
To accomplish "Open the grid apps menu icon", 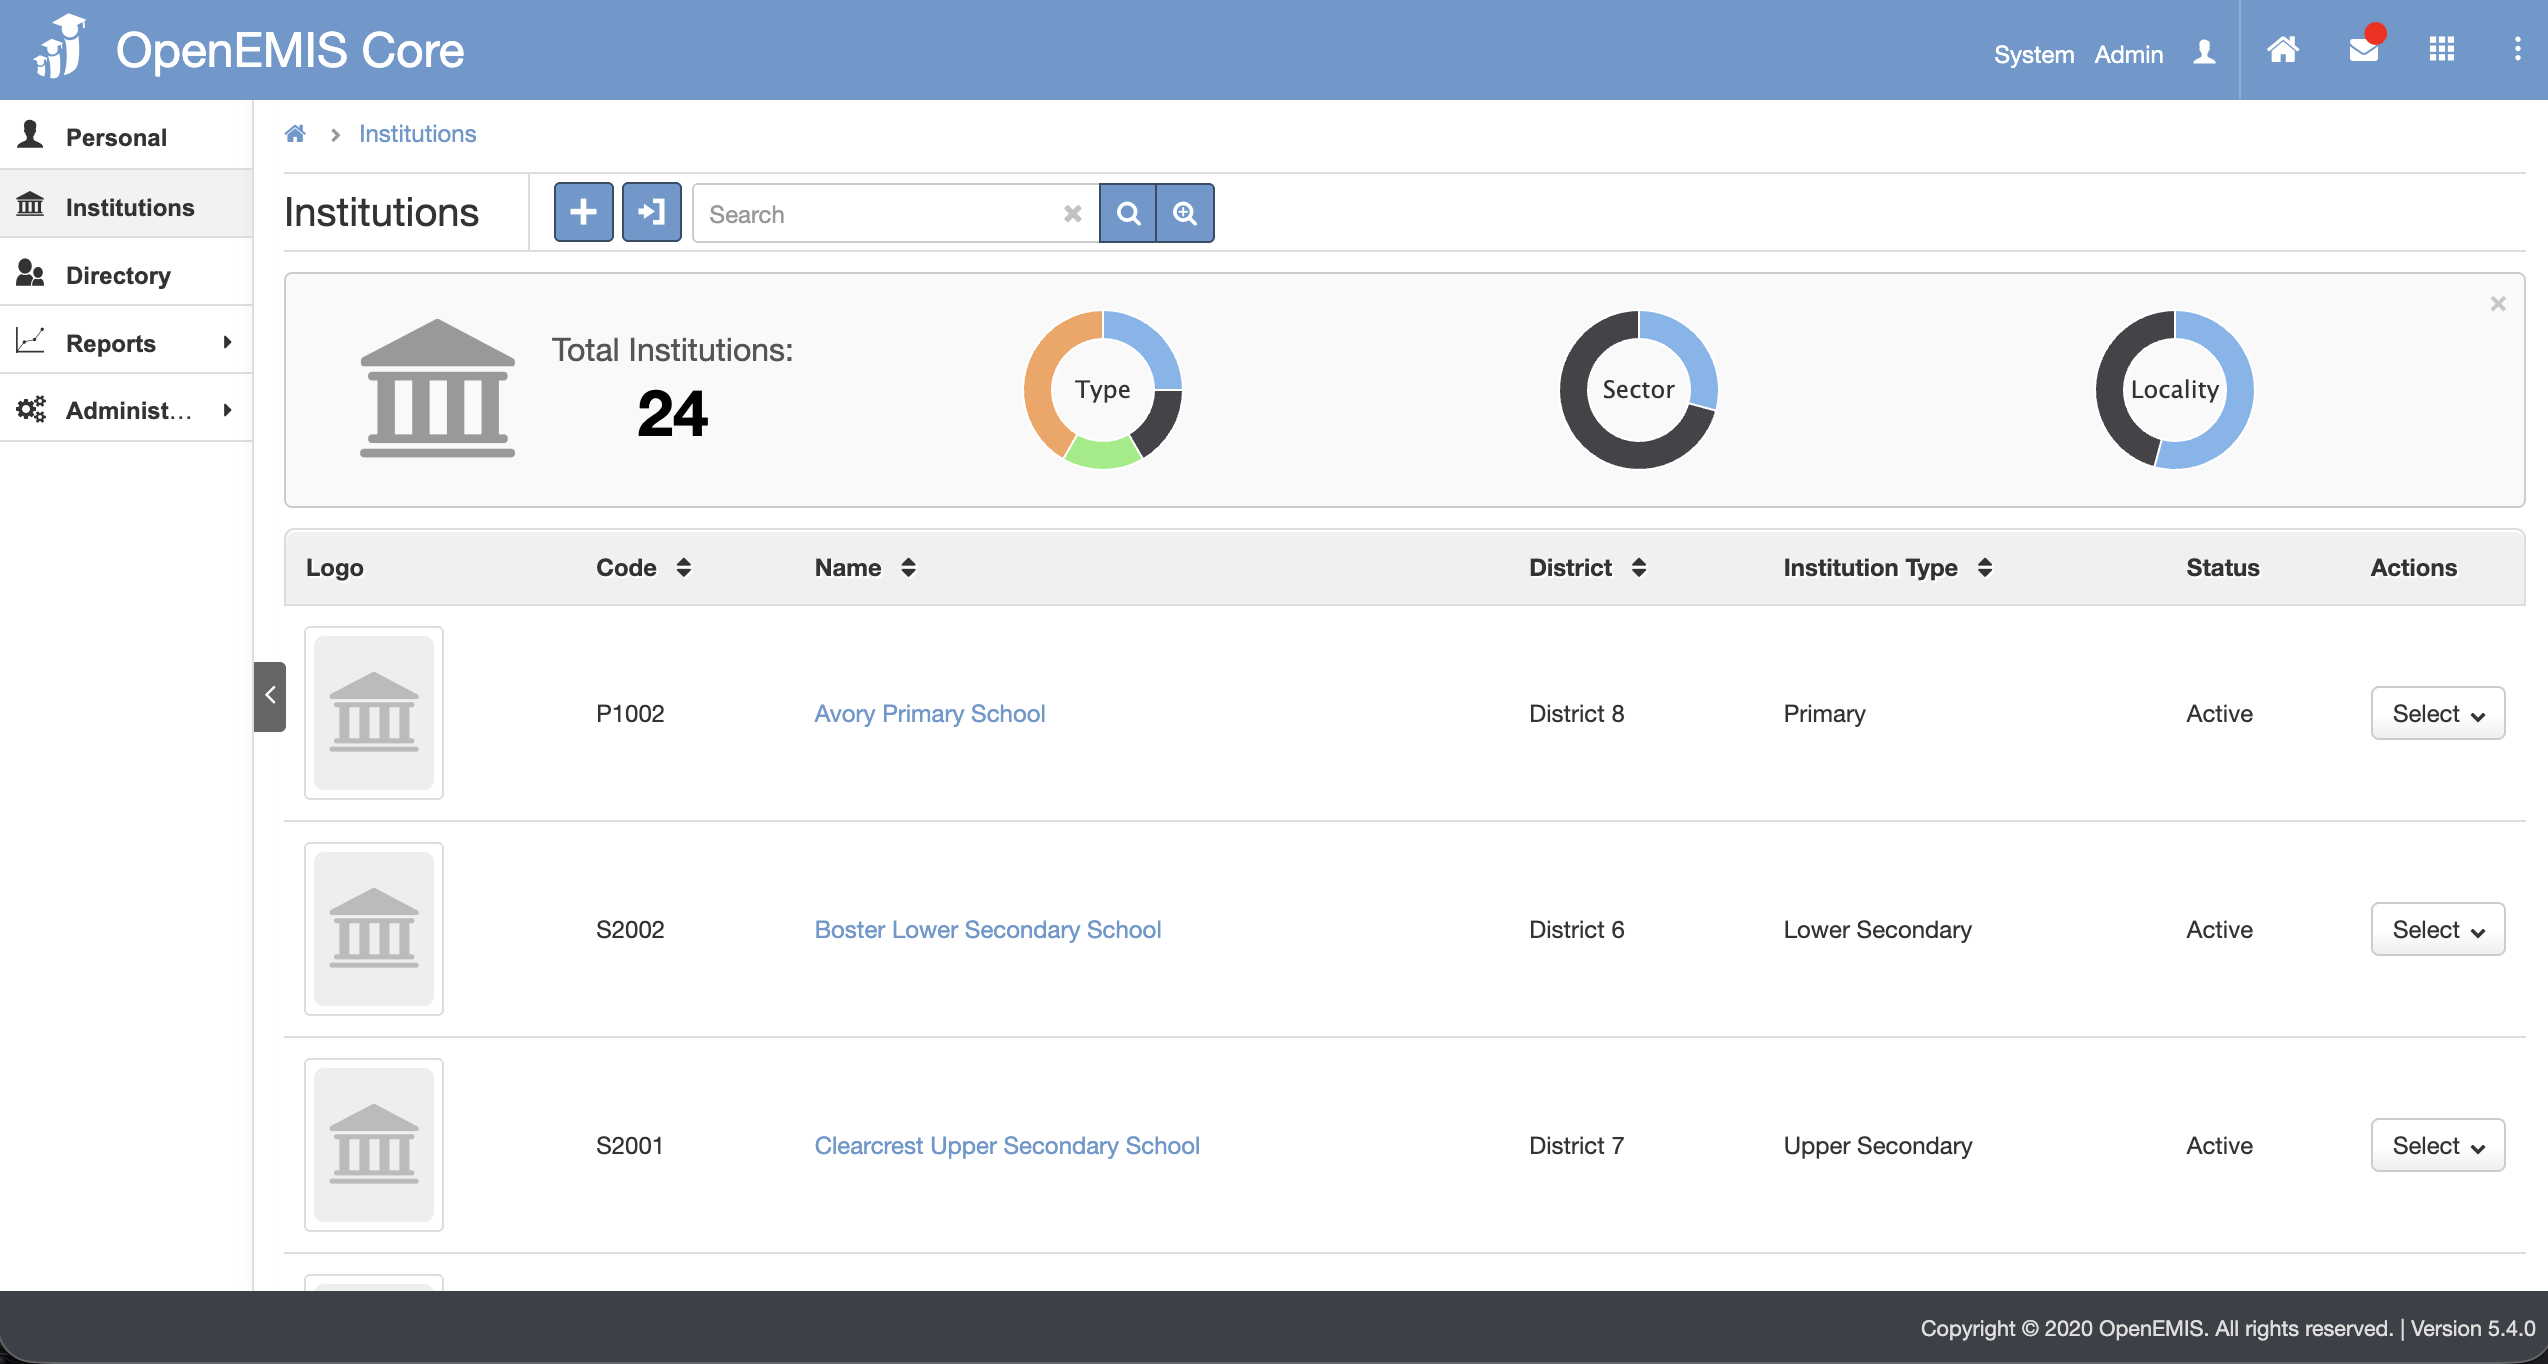I will tap(2442, 50).
